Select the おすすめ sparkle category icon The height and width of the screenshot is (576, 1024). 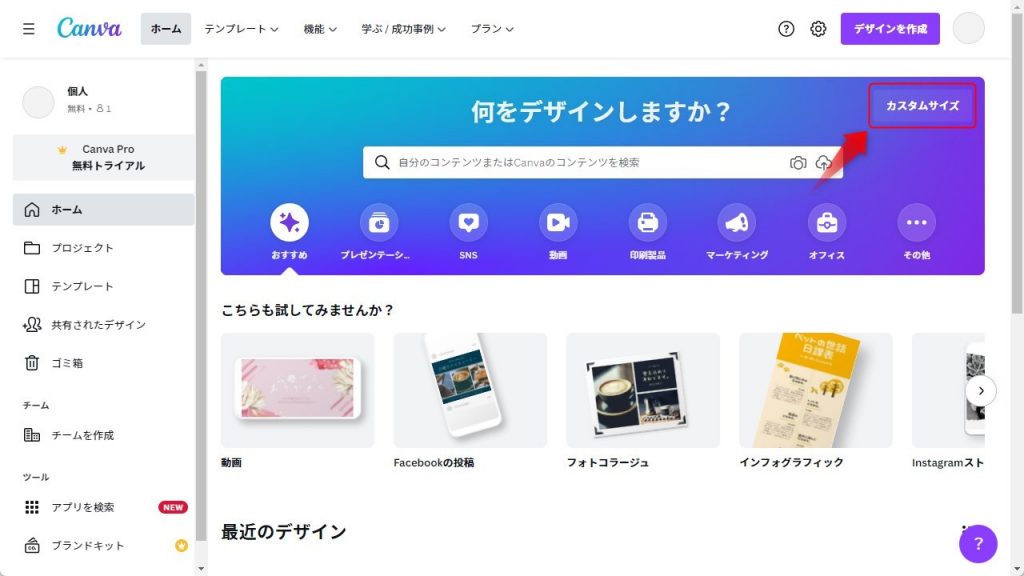[289, 223]
